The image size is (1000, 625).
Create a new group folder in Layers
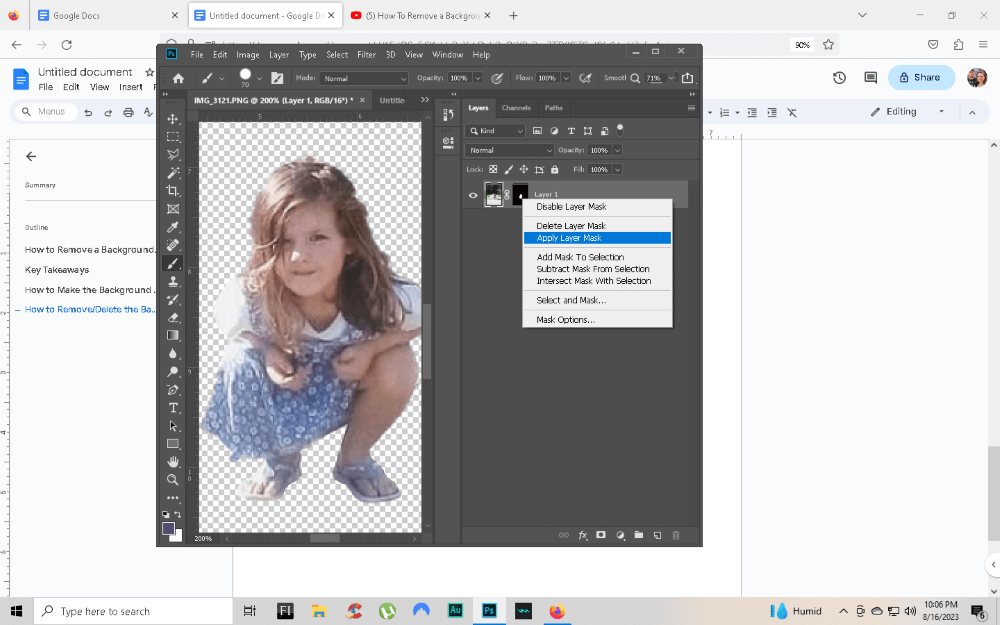638,535
